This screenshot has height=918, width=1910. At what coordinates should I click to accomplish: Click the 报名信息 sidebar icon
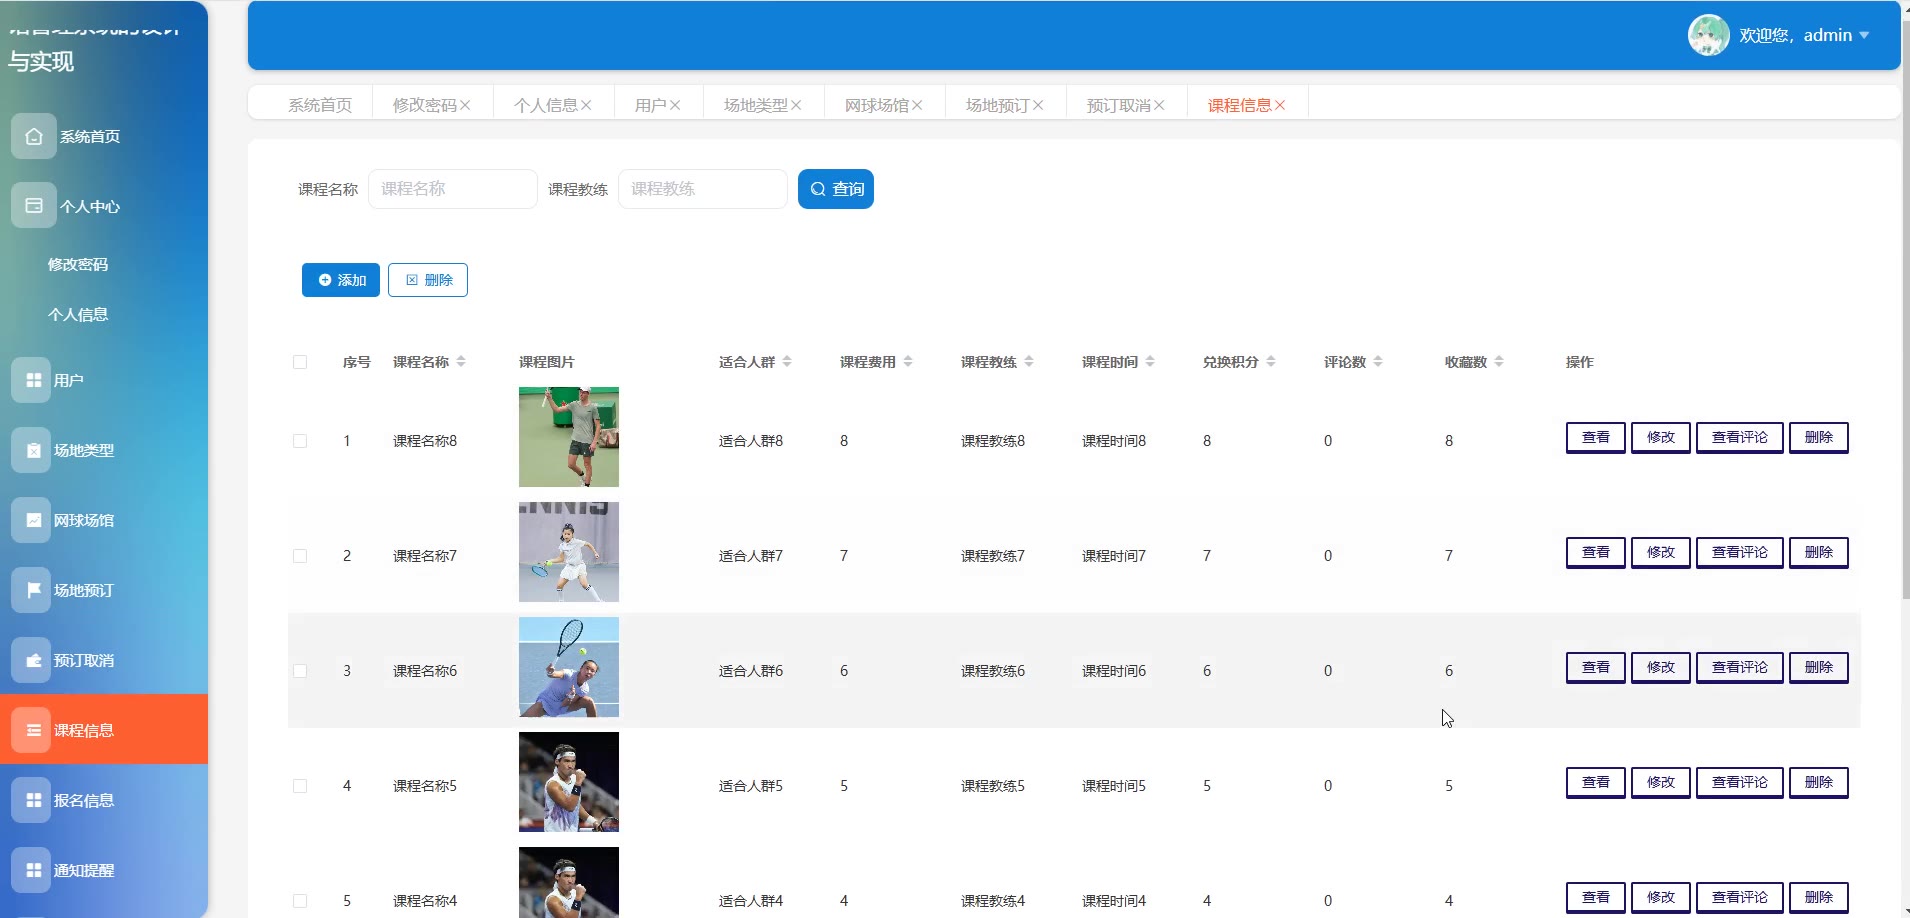32,800
